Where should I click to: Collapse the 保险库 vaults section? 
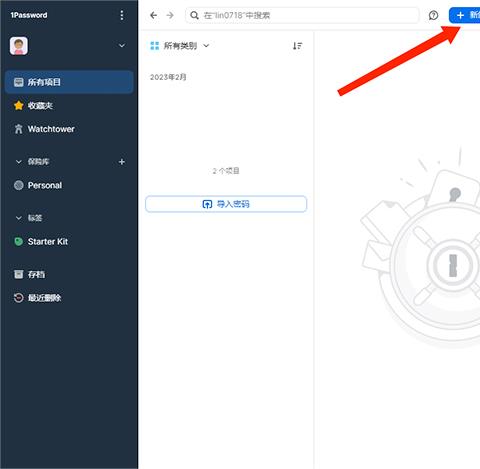tap(19, 162)
